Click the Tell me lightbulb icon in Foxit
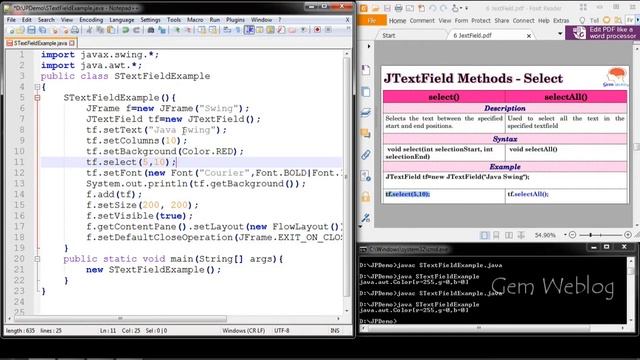The width and height of the screenshot is (640, 360). pyautogui.click(x=582, y=20)
